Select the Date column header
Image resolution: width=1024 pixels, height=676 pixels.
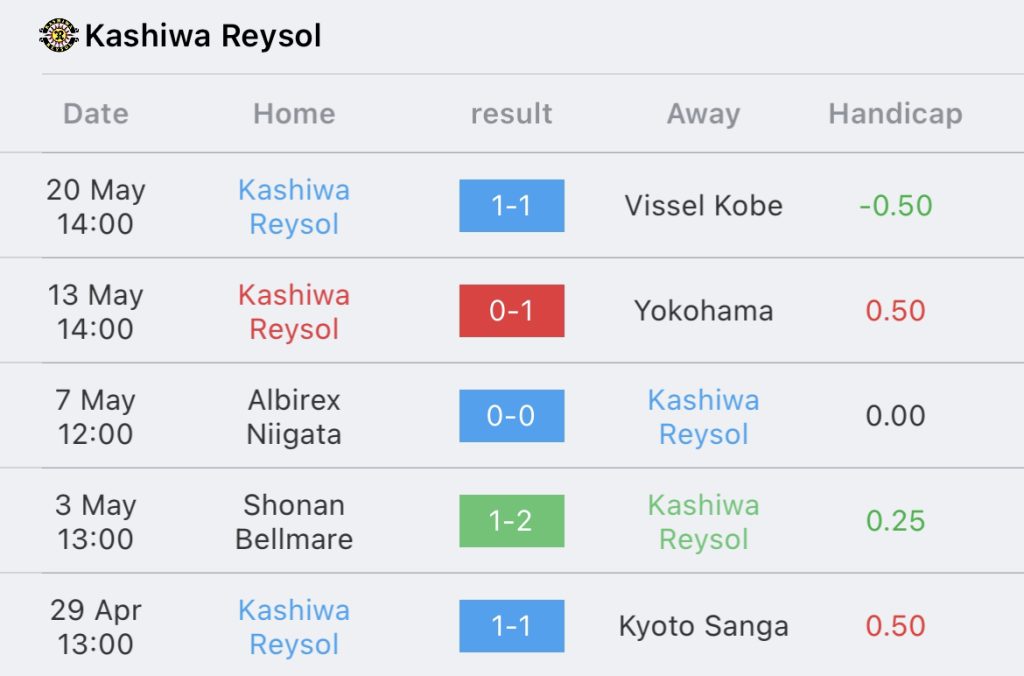(x=96, y=114)
